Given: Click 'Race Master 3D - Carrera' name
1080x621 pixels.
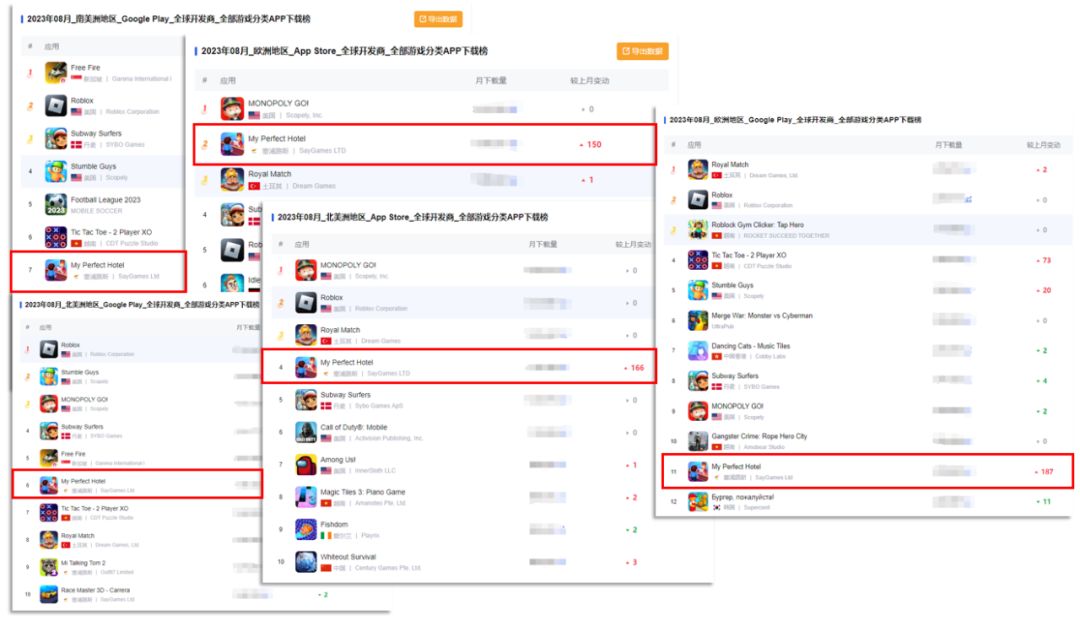Looking at the screenshot, I should pos(95,590).
